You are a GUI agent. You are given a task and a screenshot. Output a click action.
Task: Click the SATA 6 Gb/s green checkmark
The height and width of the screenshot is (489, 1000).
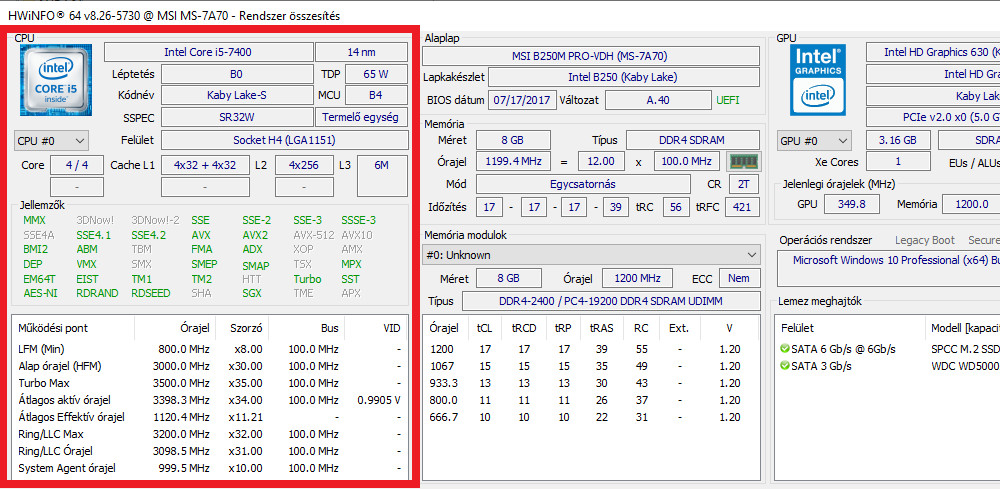point(785,348)
